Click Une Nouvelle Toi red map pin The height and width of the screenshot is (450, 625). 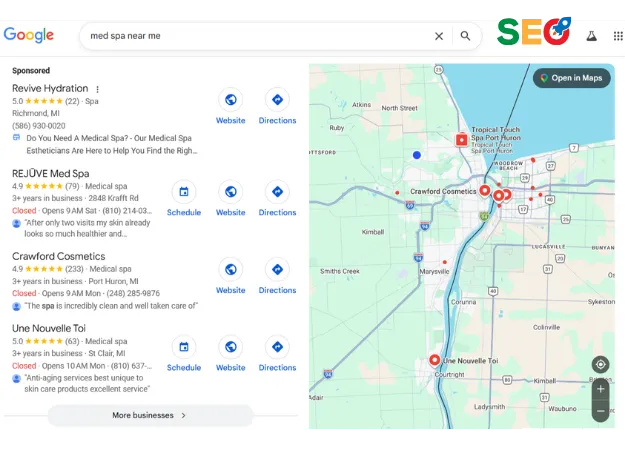tap(434, 360)
